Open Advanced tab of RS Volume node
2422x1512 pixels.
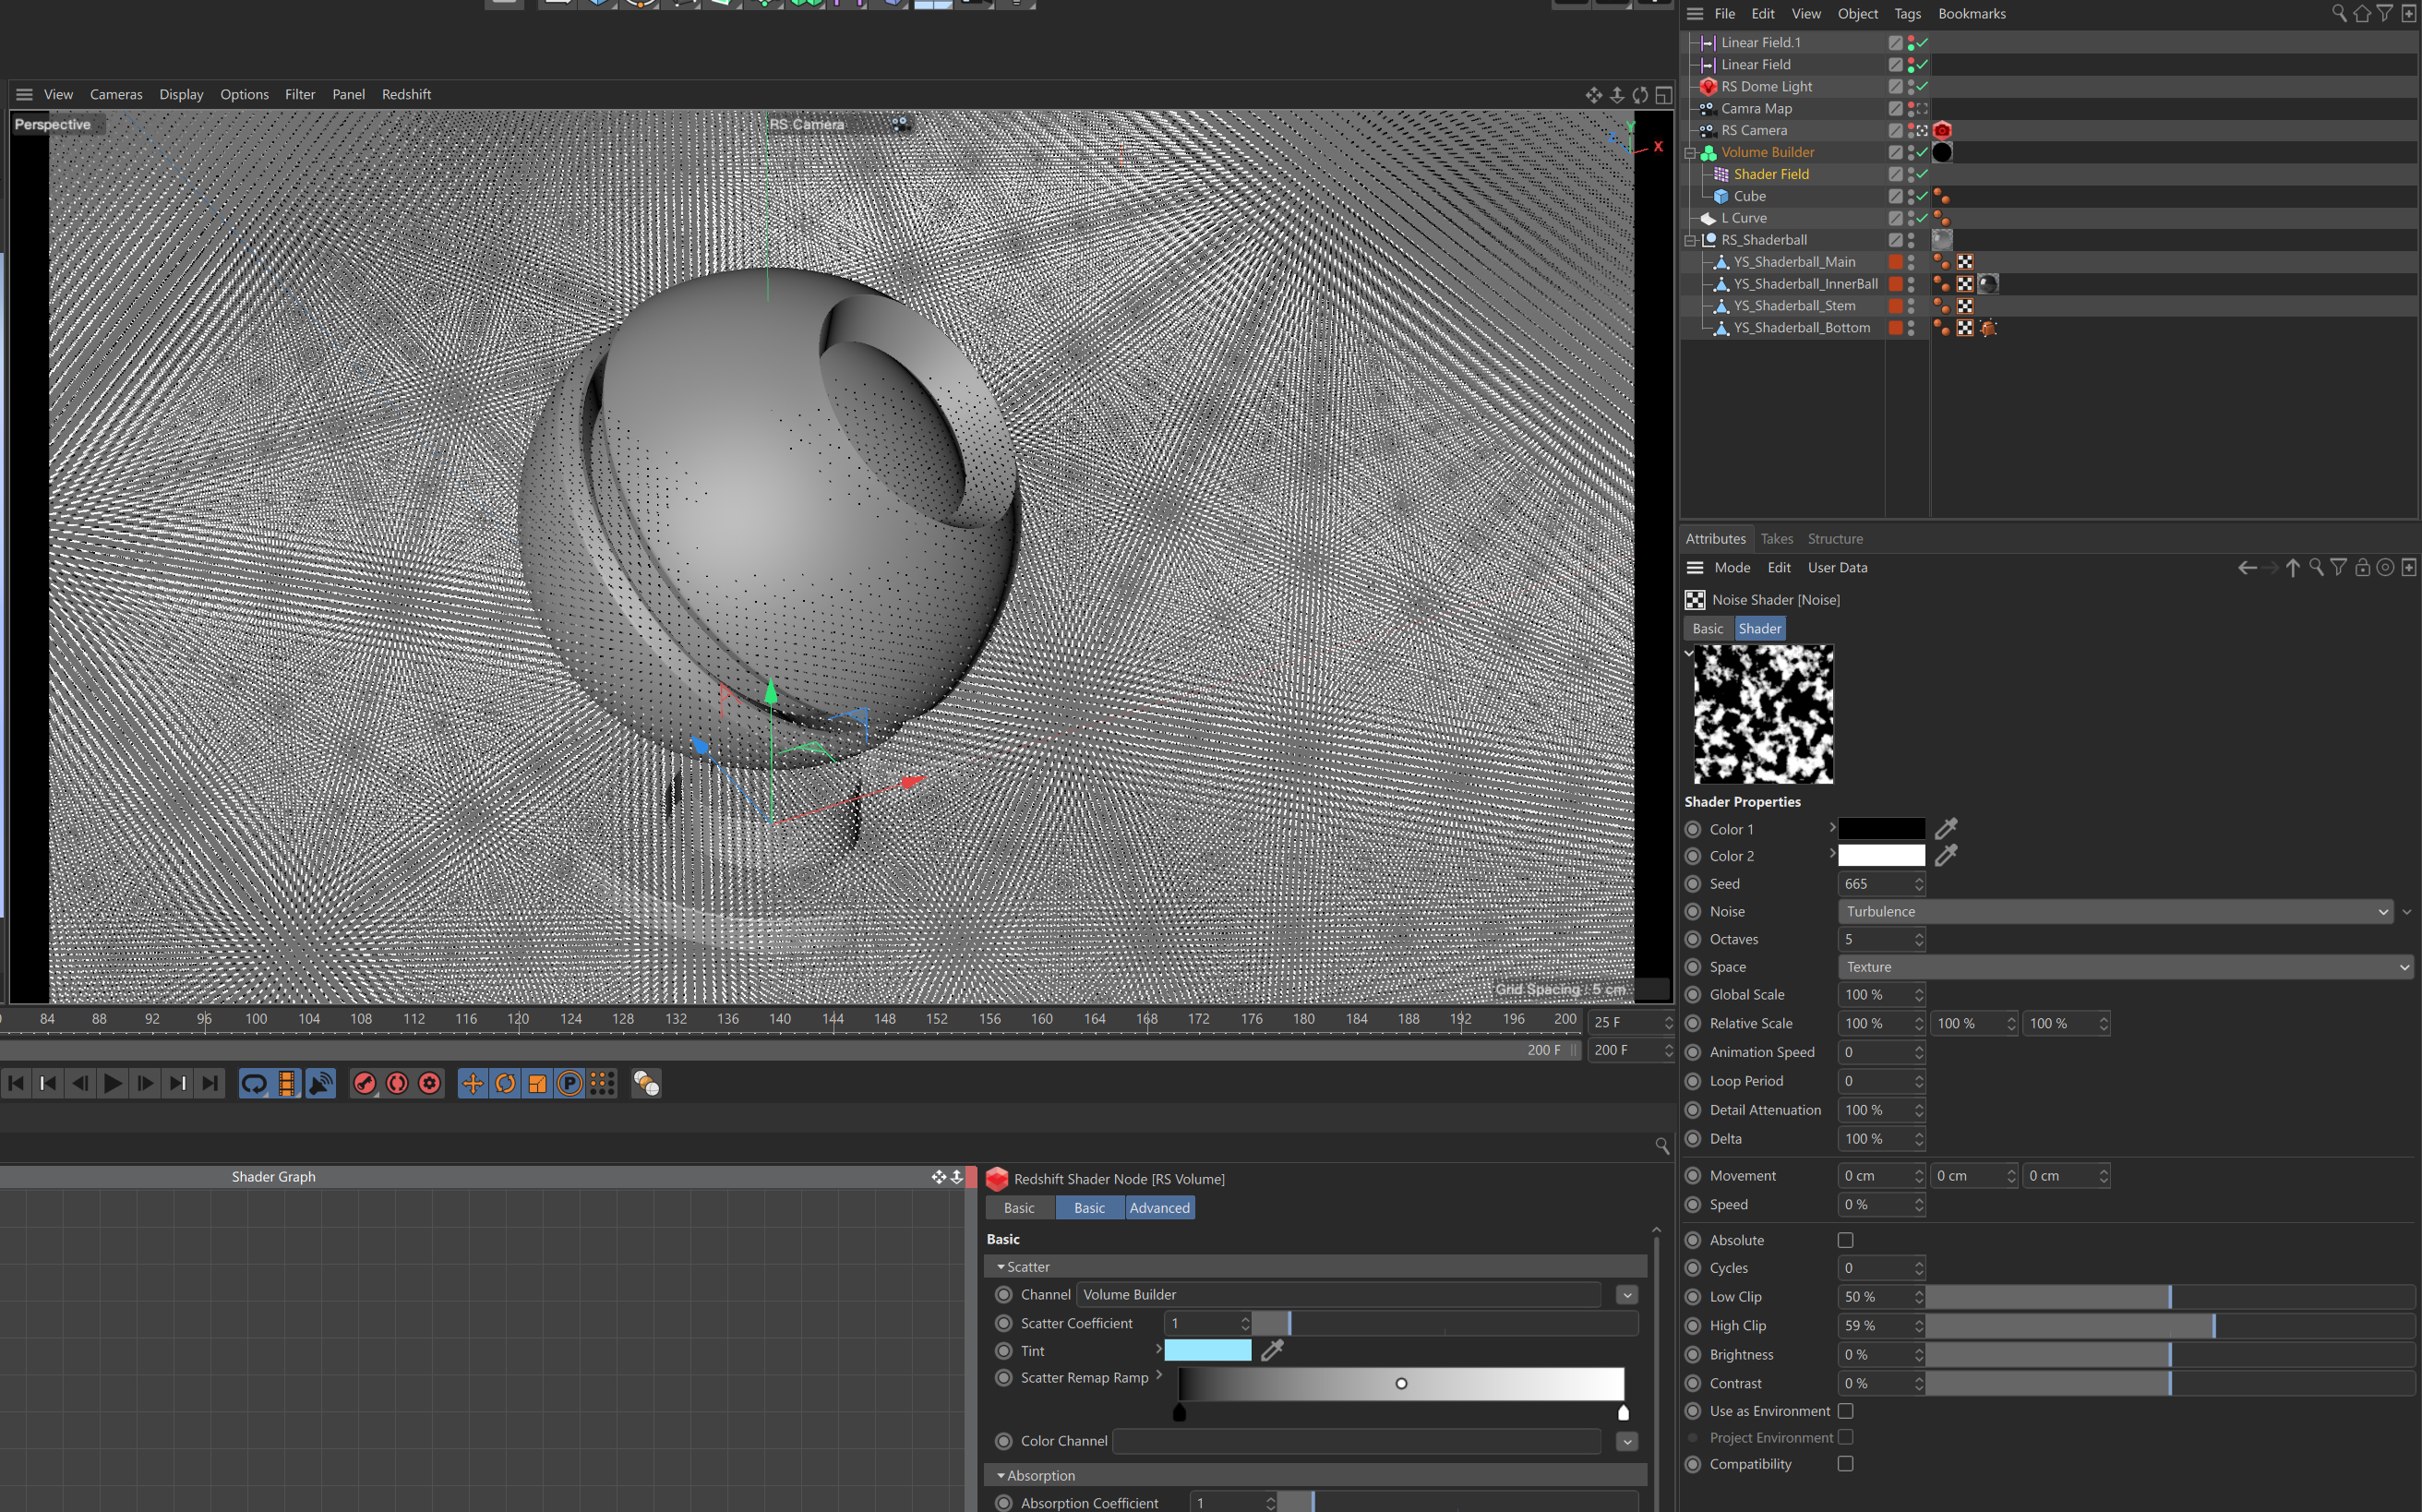click(1160, 1208)
